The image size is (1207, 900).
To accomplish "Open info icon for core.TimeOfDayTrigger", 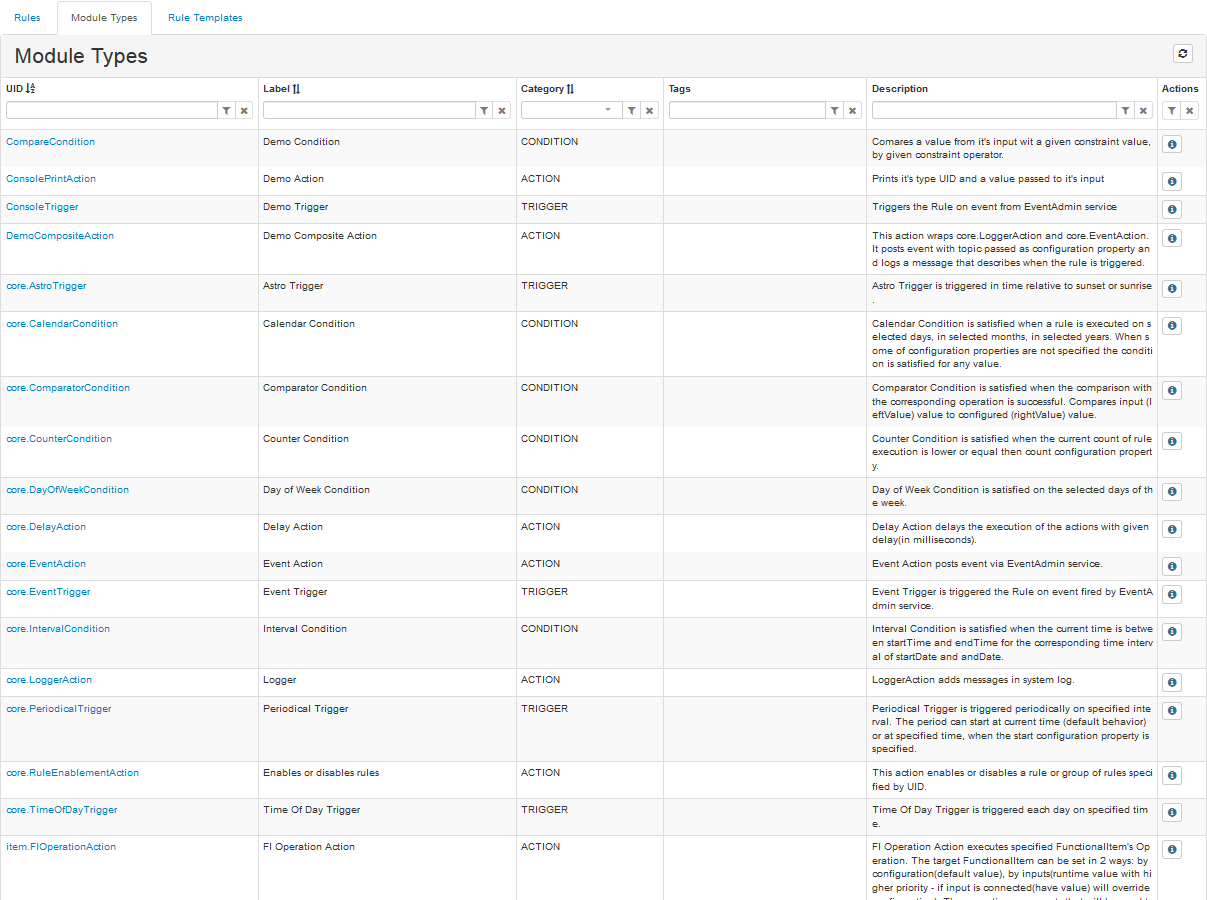I will (1171, 812).
